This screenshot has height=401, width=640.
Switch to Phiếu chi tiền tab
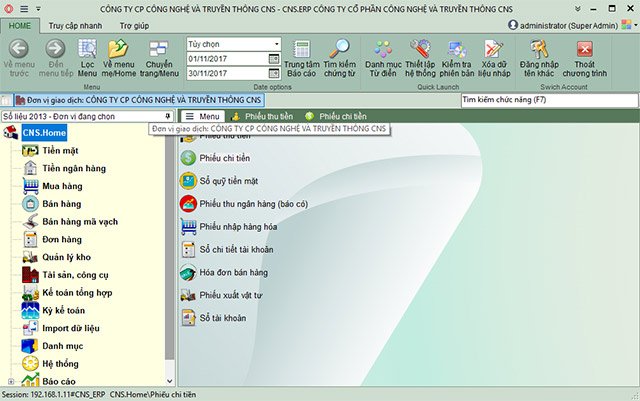click(x=336, y=116)
